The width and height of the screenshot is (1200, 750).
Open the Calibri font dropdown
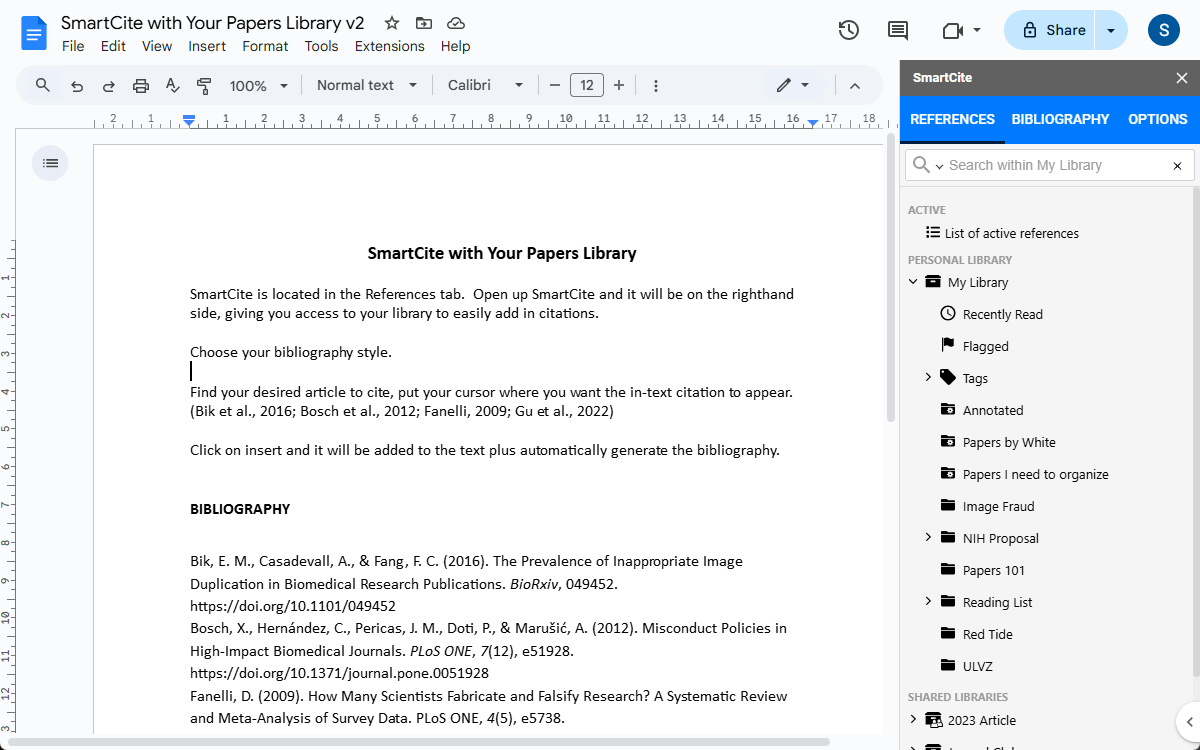pyautogui.click(x=485, y=86)
